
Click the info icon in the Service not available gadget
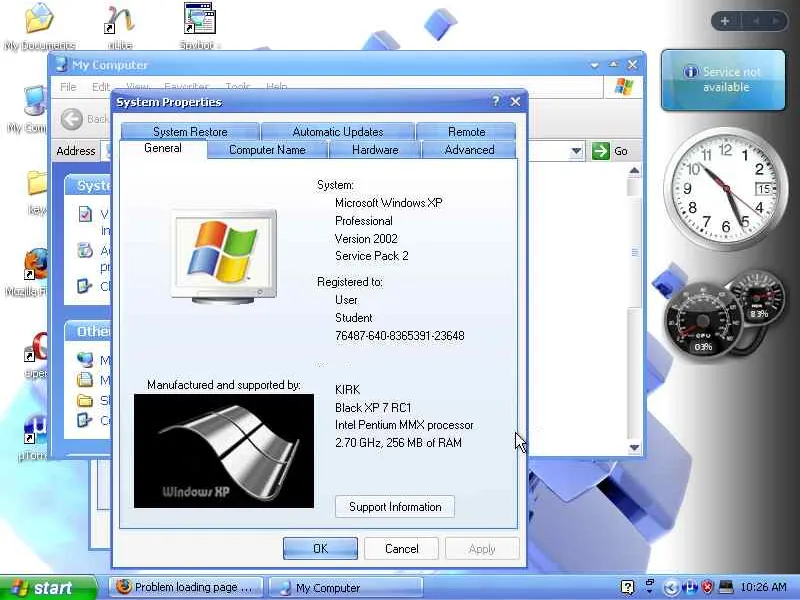click(690, 72)
